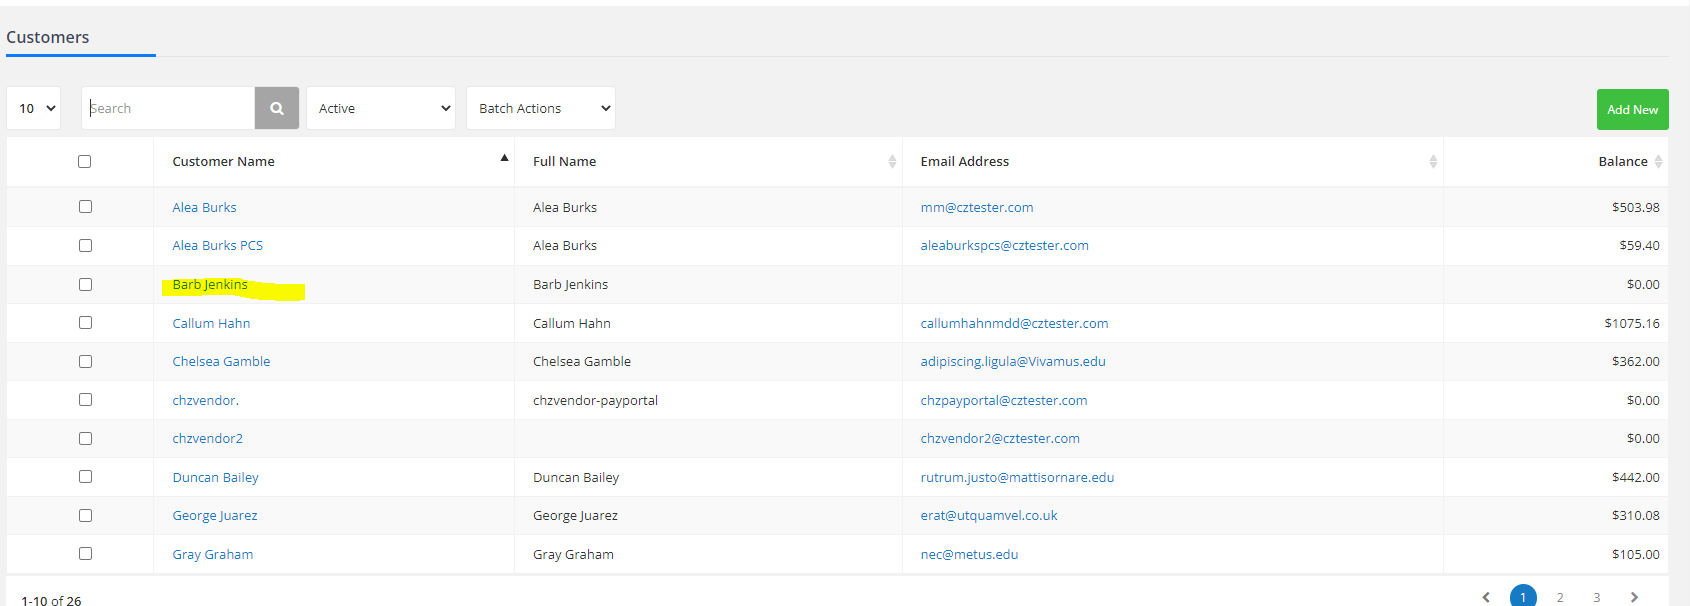Screen dimensions: 1690x606
Task: Click the $310.08 balance cell
Action: tap(1635, 515)
